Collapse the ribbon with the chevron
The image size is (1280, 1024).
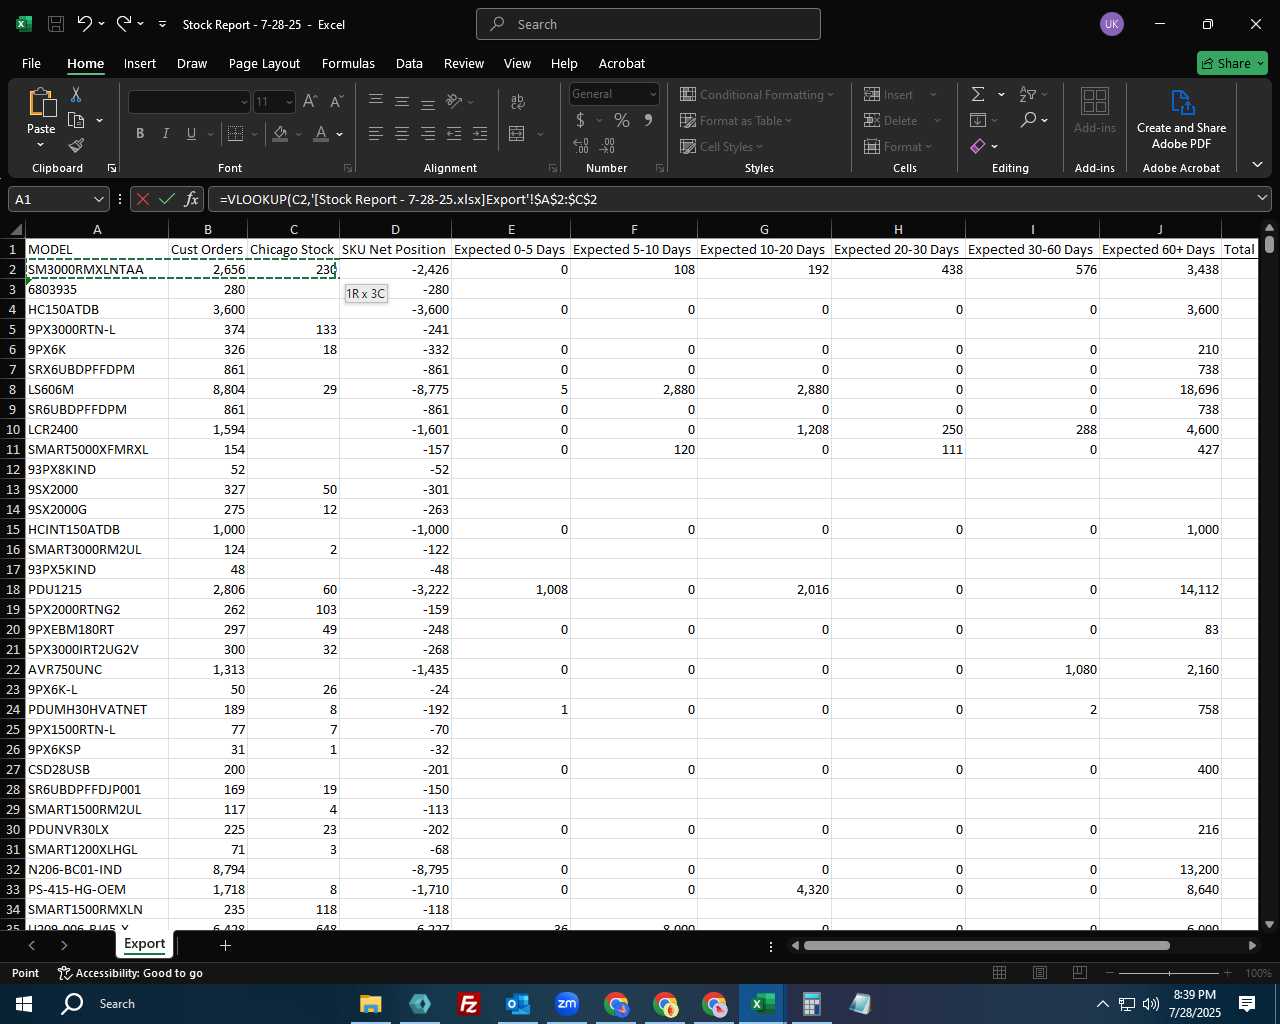[x=1257, y=164]
